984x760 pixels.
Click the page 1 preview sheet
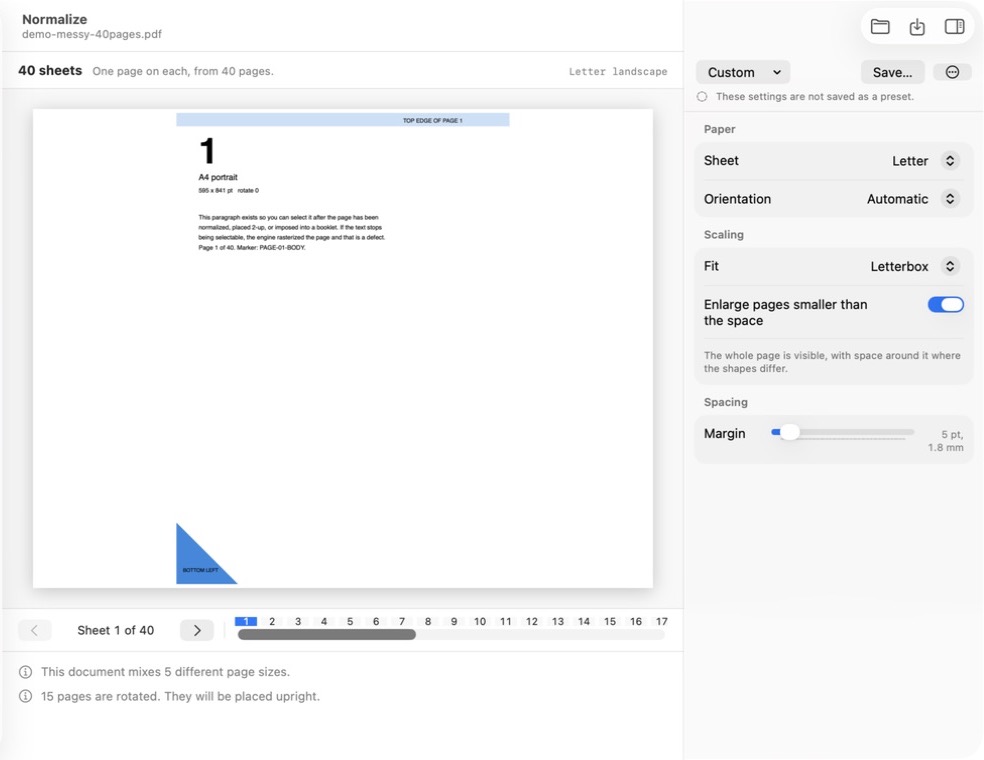[343, 348]
